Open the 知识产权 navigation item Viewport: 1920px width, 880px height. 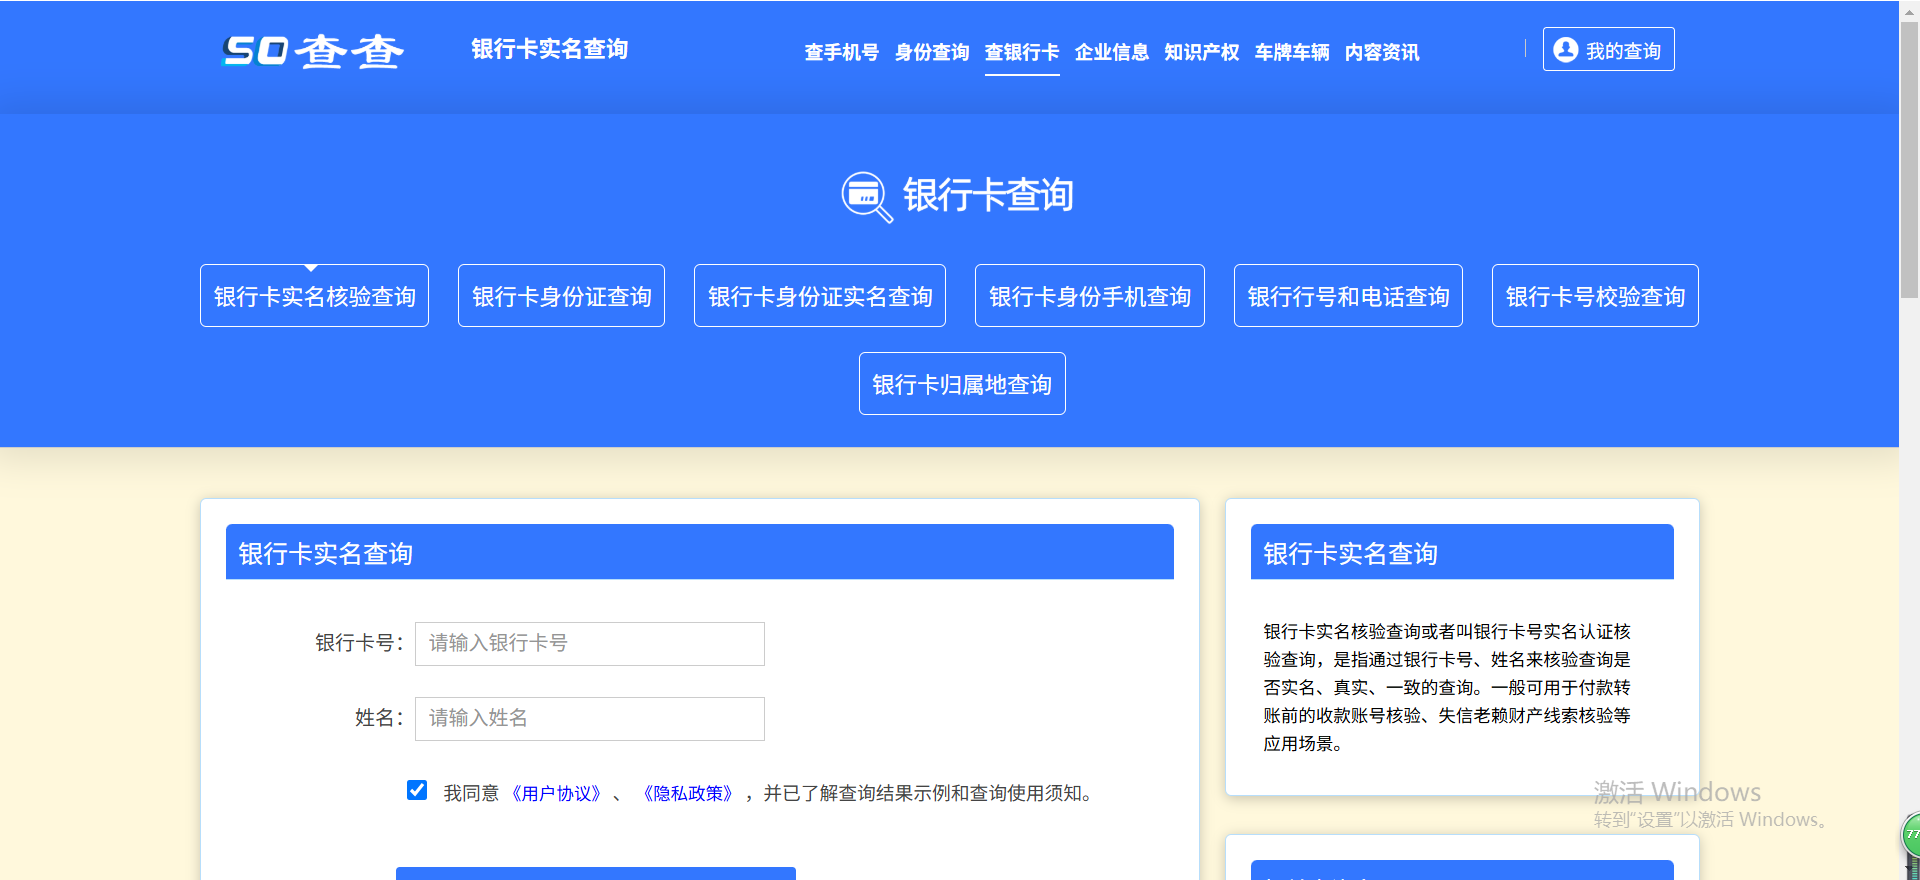1201,52
